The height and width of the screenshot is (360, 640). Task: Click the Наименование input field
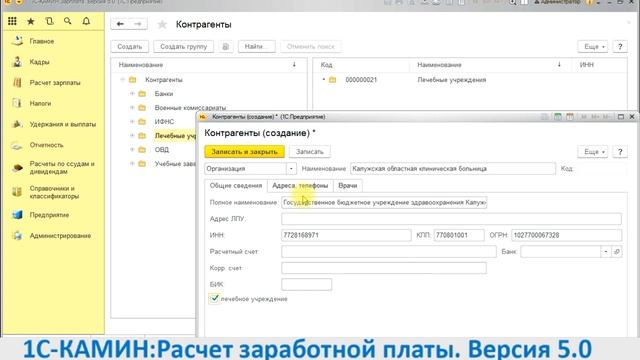(453, 169)
